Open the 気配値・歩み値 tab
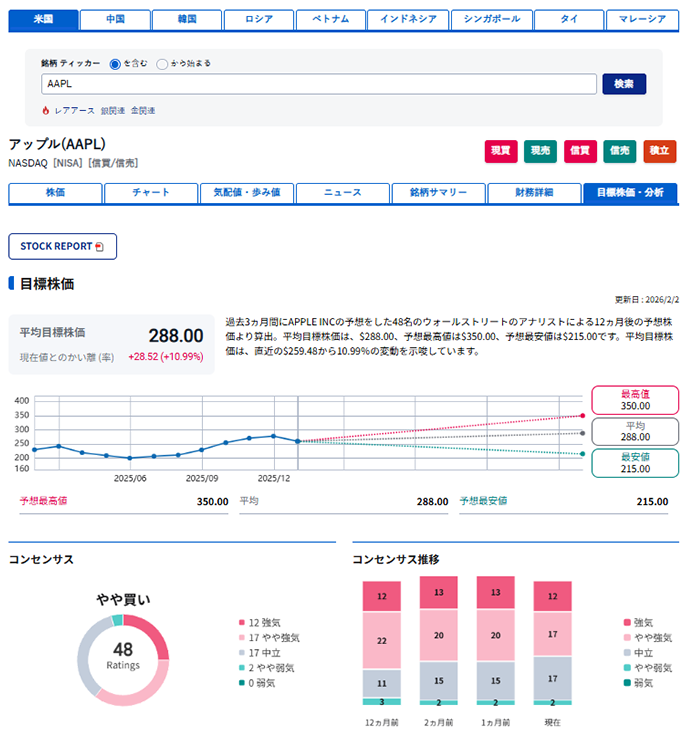The image size is (690, 736). click(247, 193)
